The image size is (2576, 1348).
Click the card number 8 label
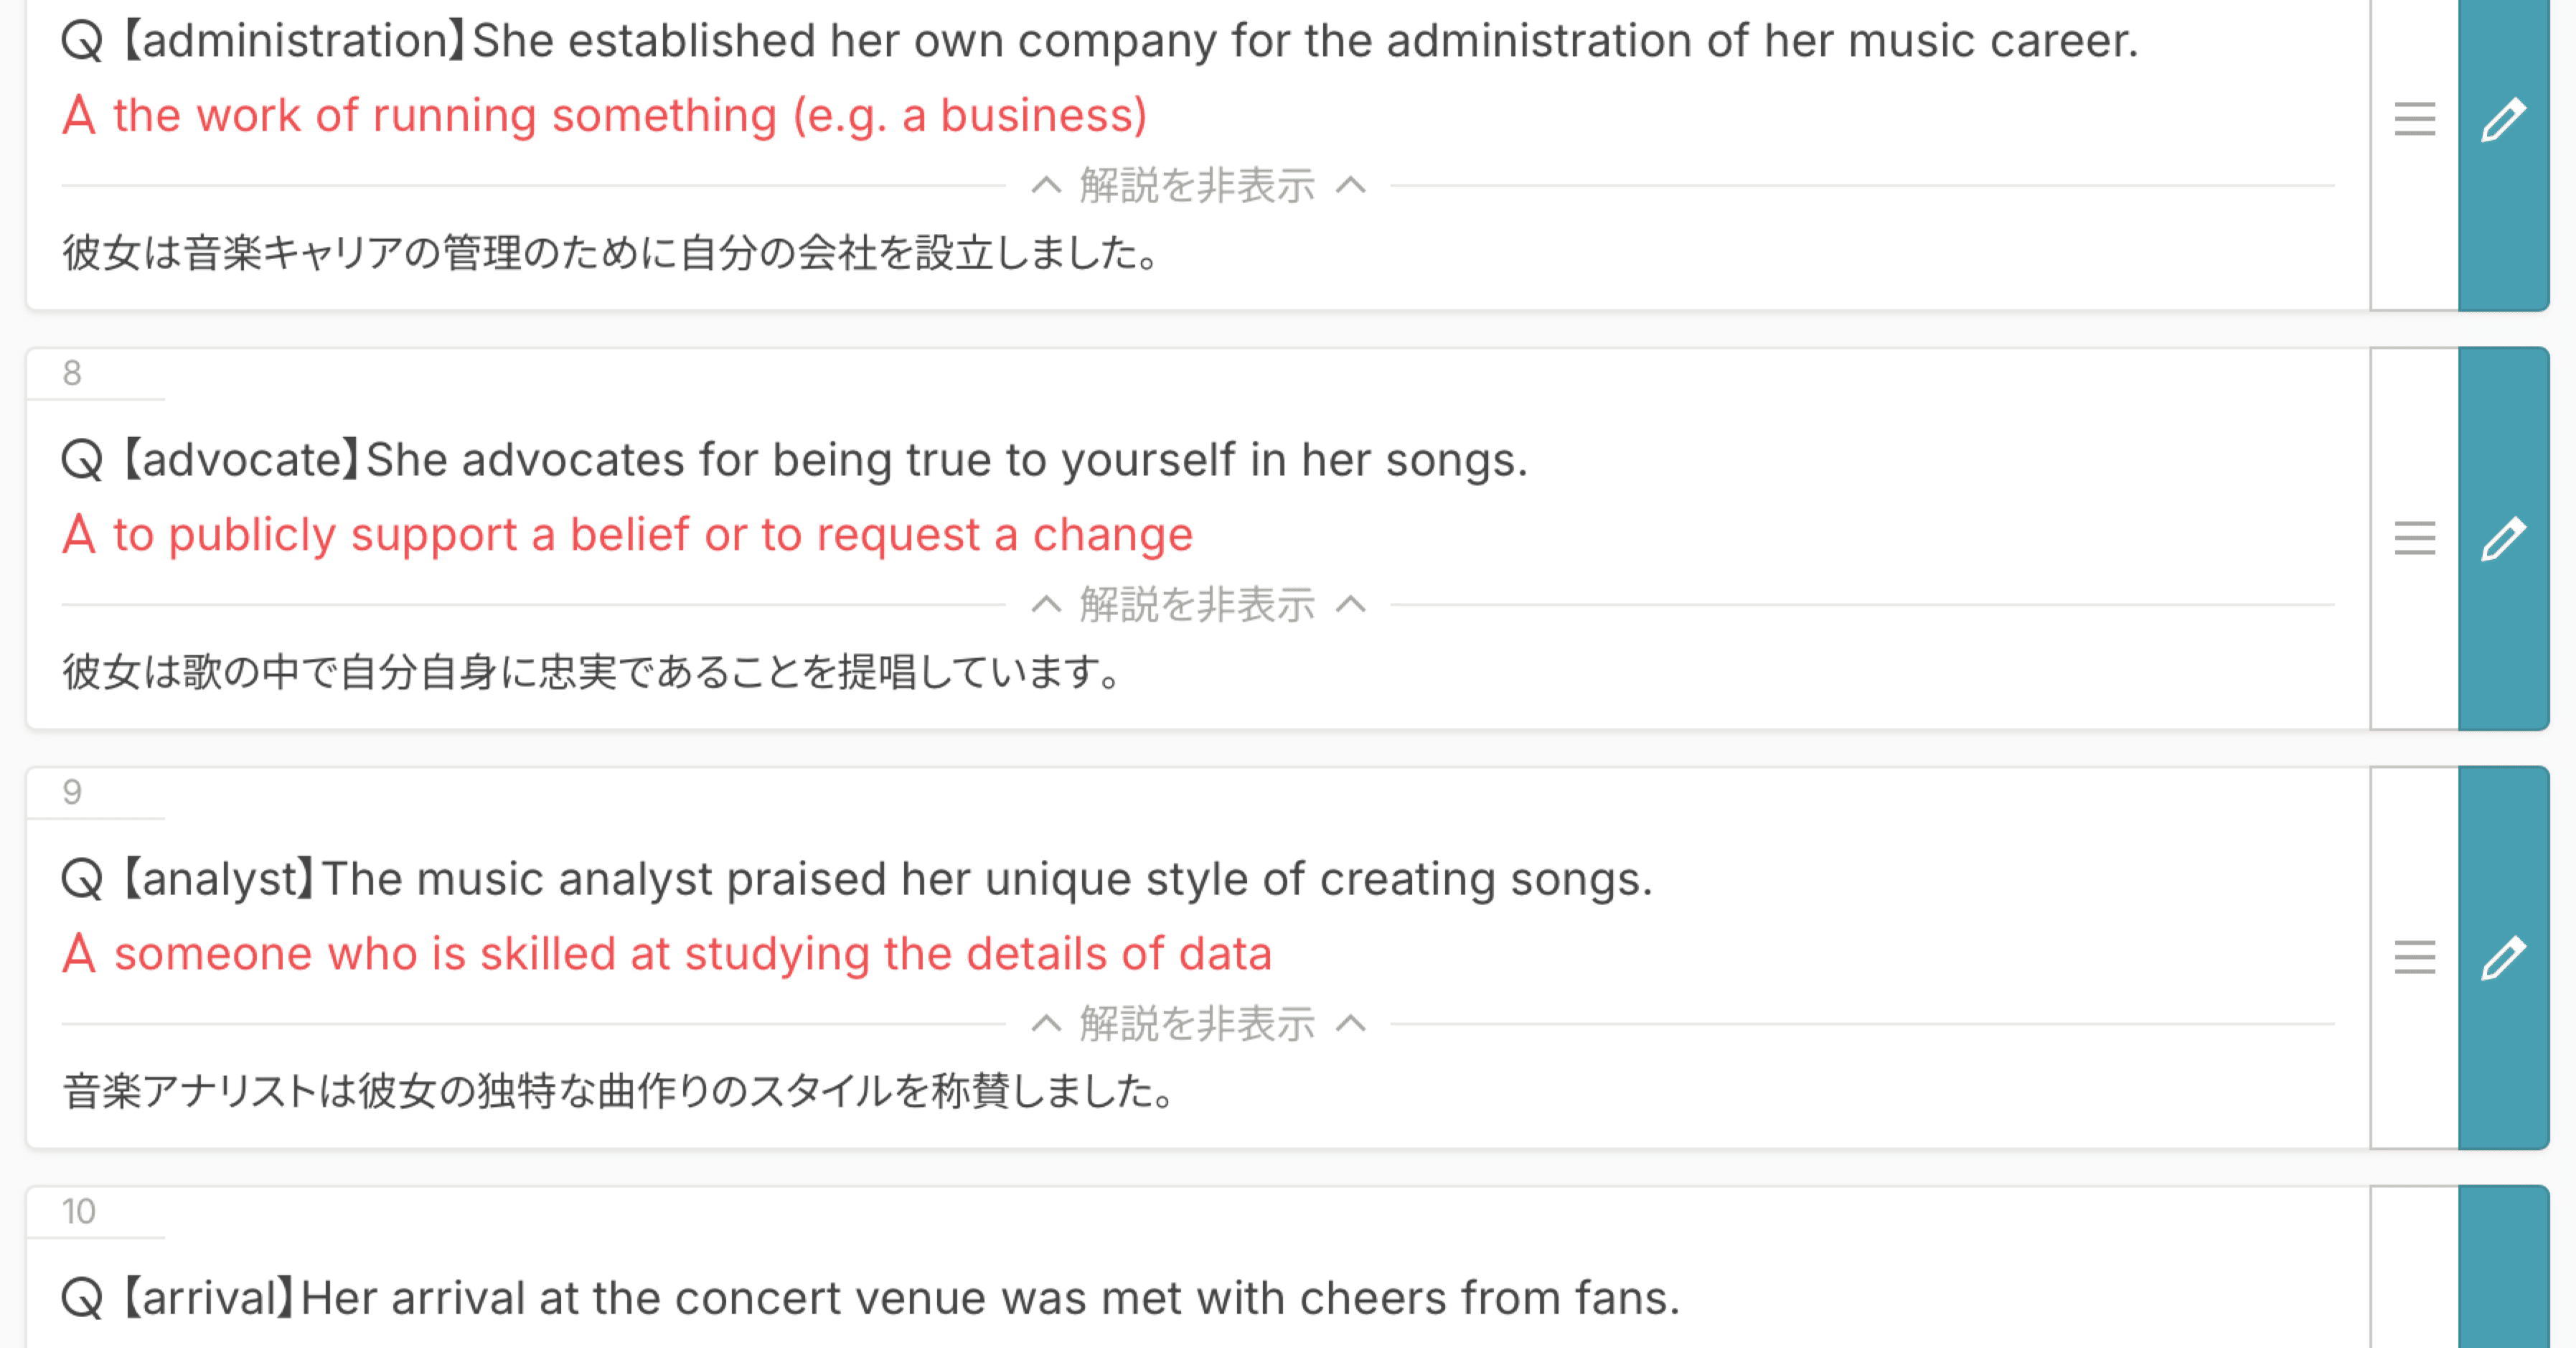click(x=72, y=373)
